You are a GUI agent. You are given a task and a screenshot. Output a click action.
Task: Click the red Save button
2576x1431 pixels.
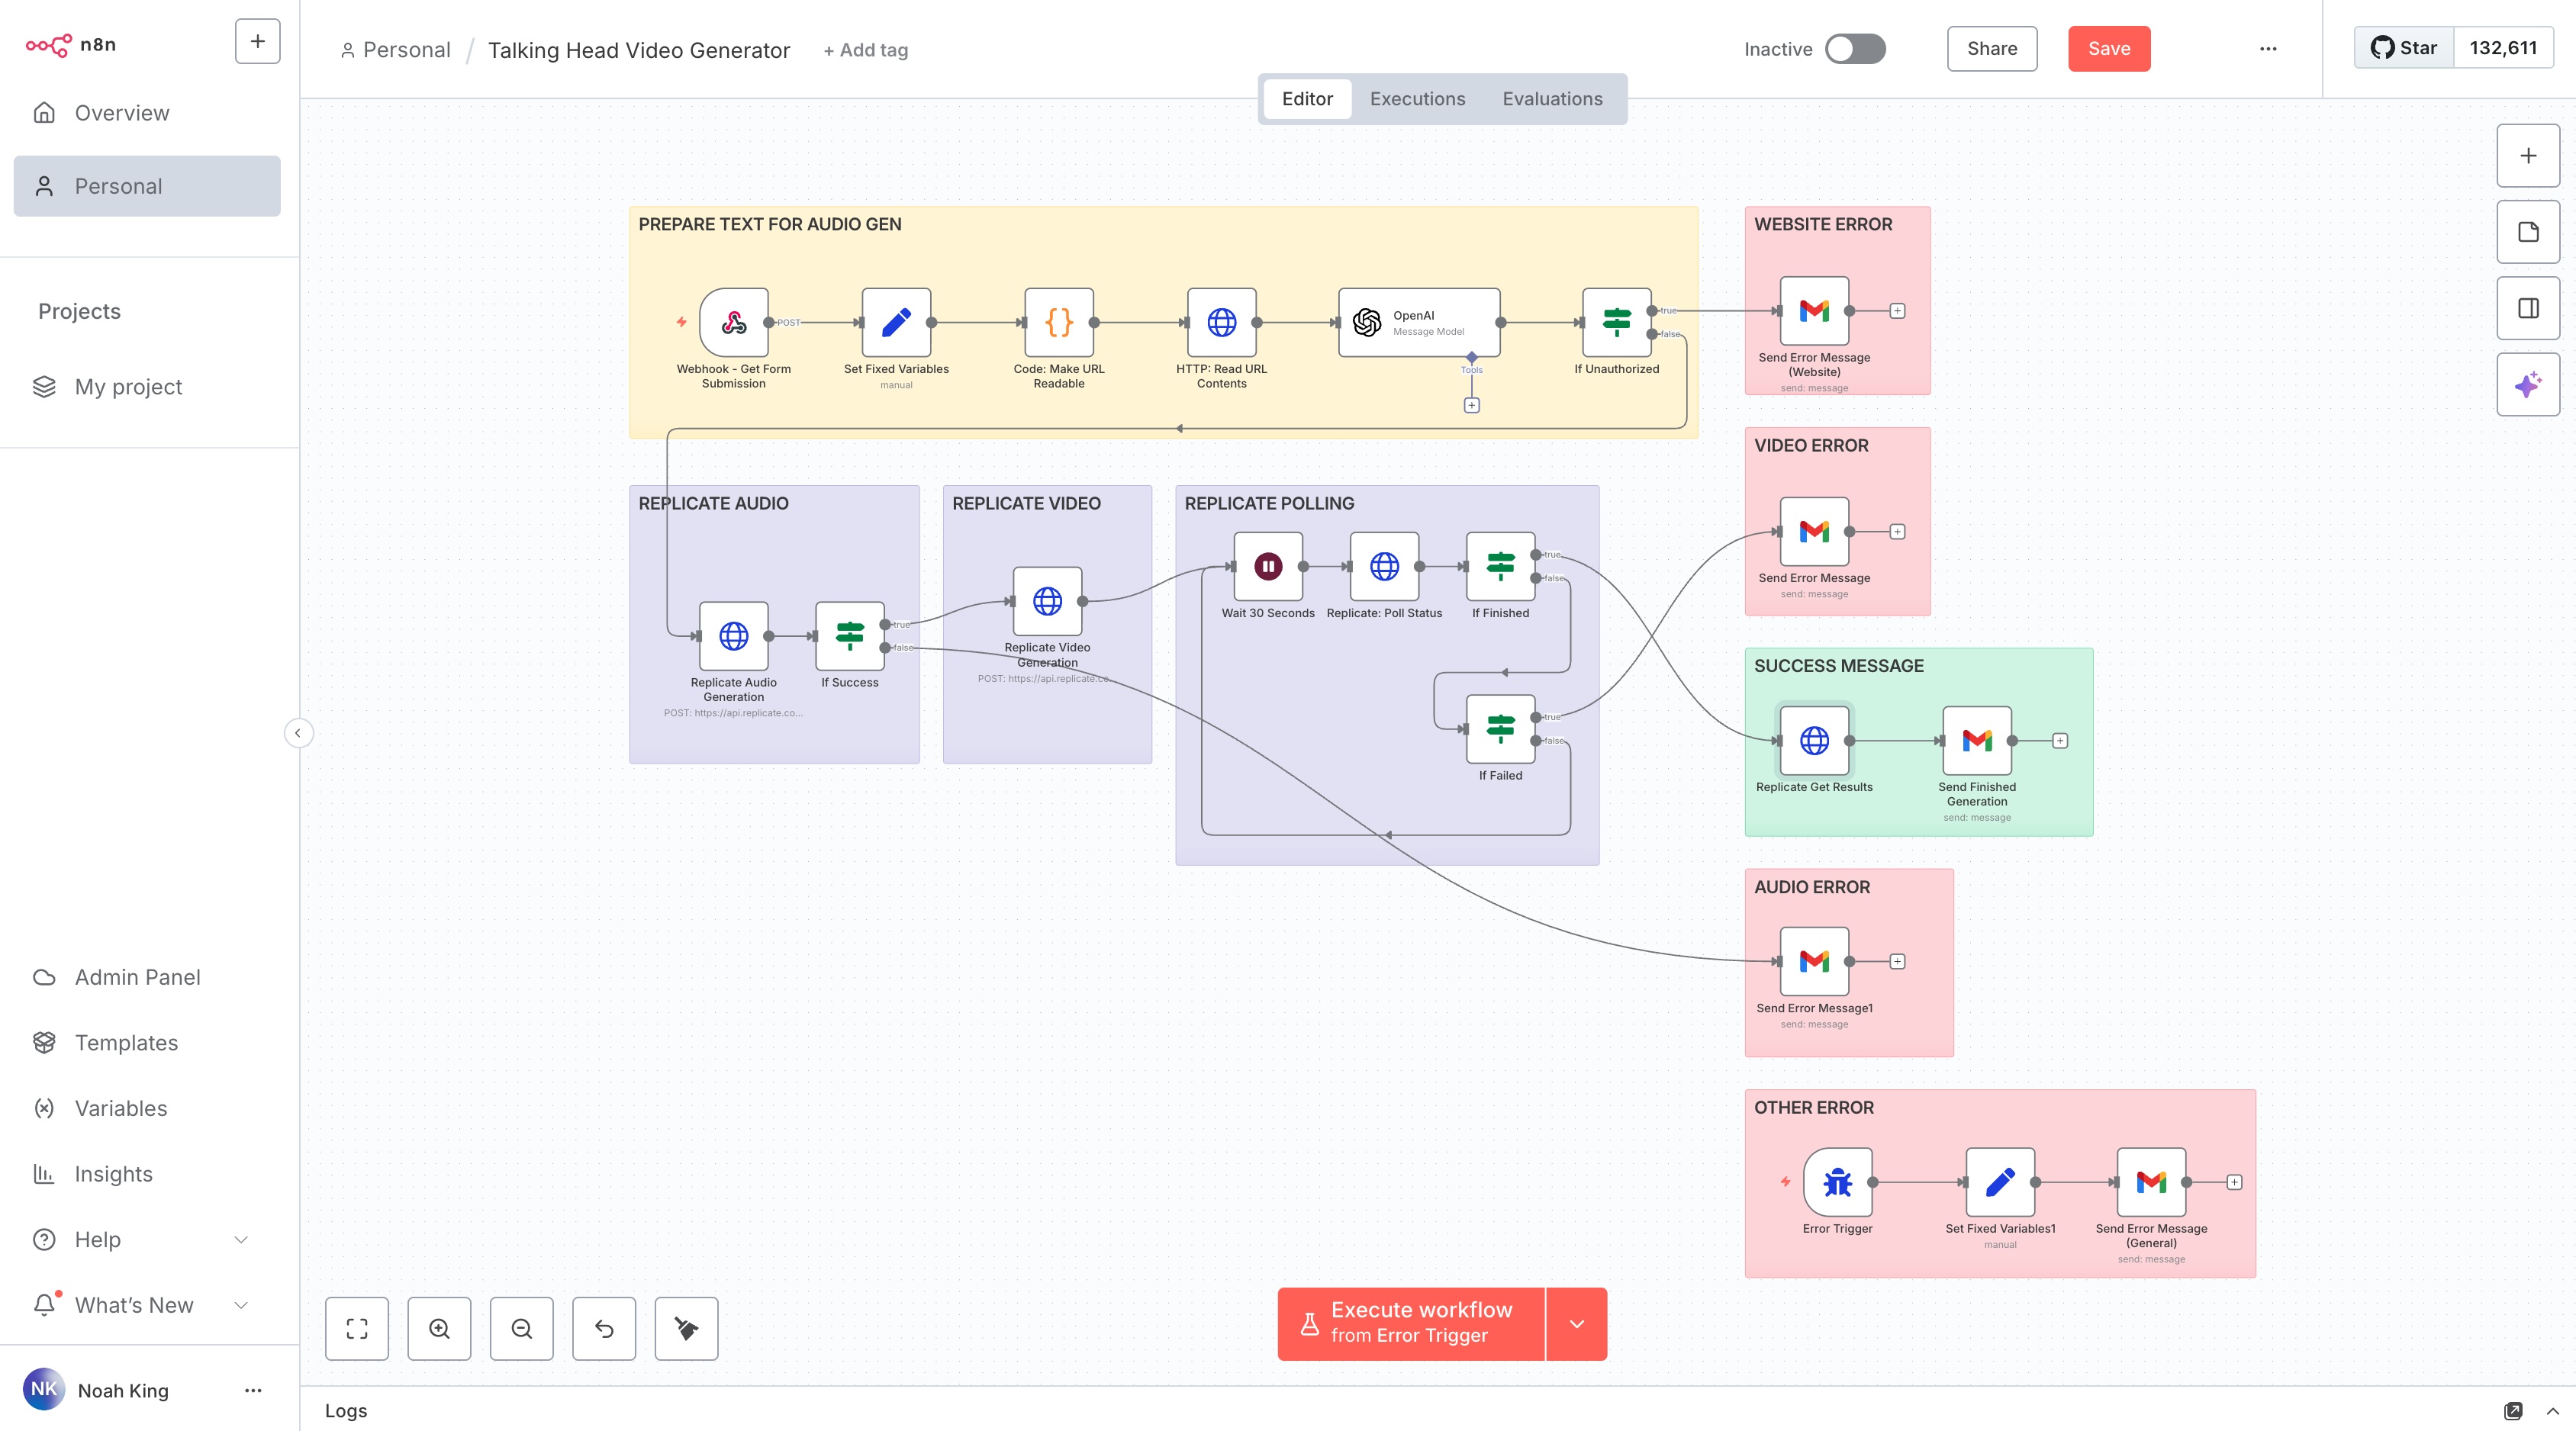tap(2108, 49)
